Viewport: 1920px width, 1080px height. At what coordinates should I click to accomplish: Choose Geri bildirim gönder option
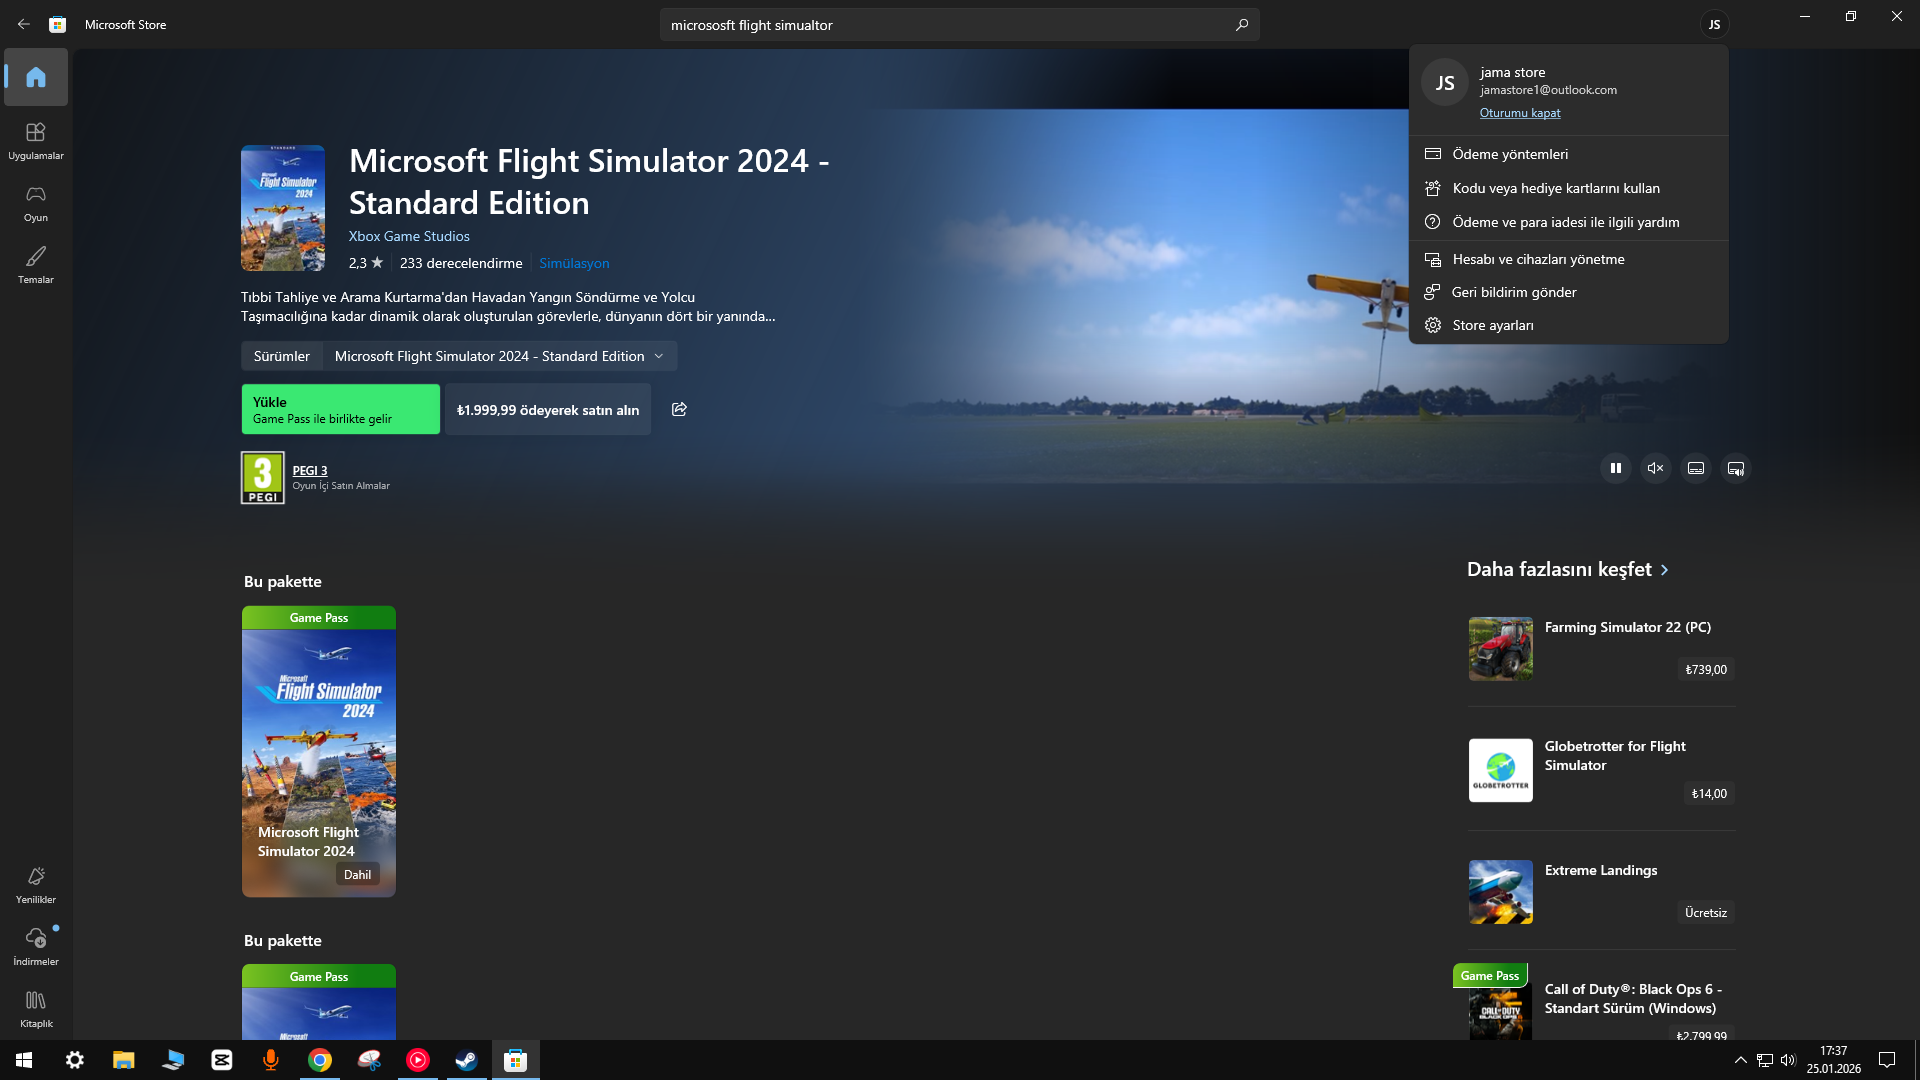1569,292
